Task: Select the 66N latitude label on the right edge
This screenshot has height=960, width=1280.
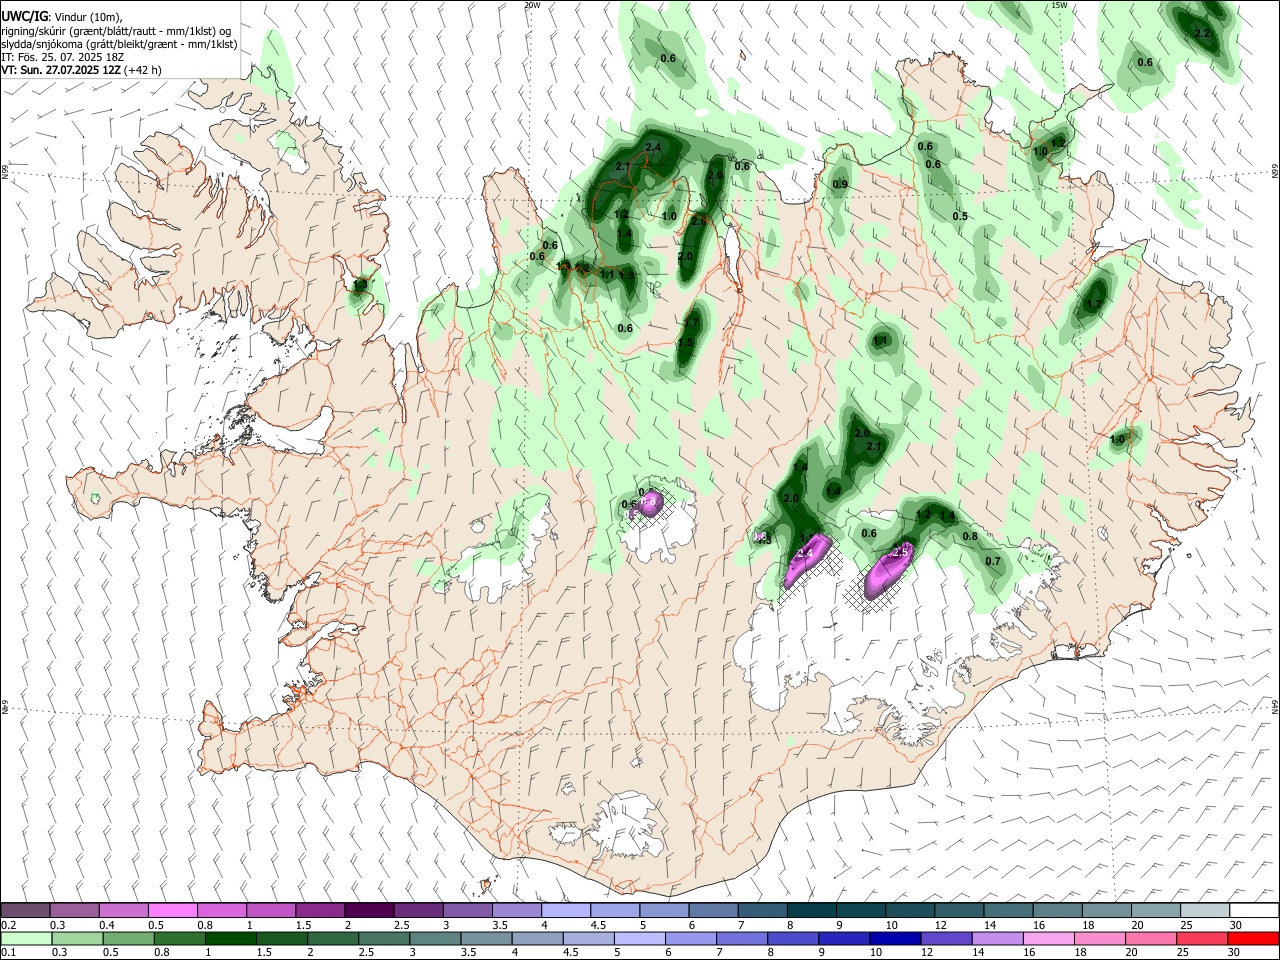Action: (x=1275, y=172)
